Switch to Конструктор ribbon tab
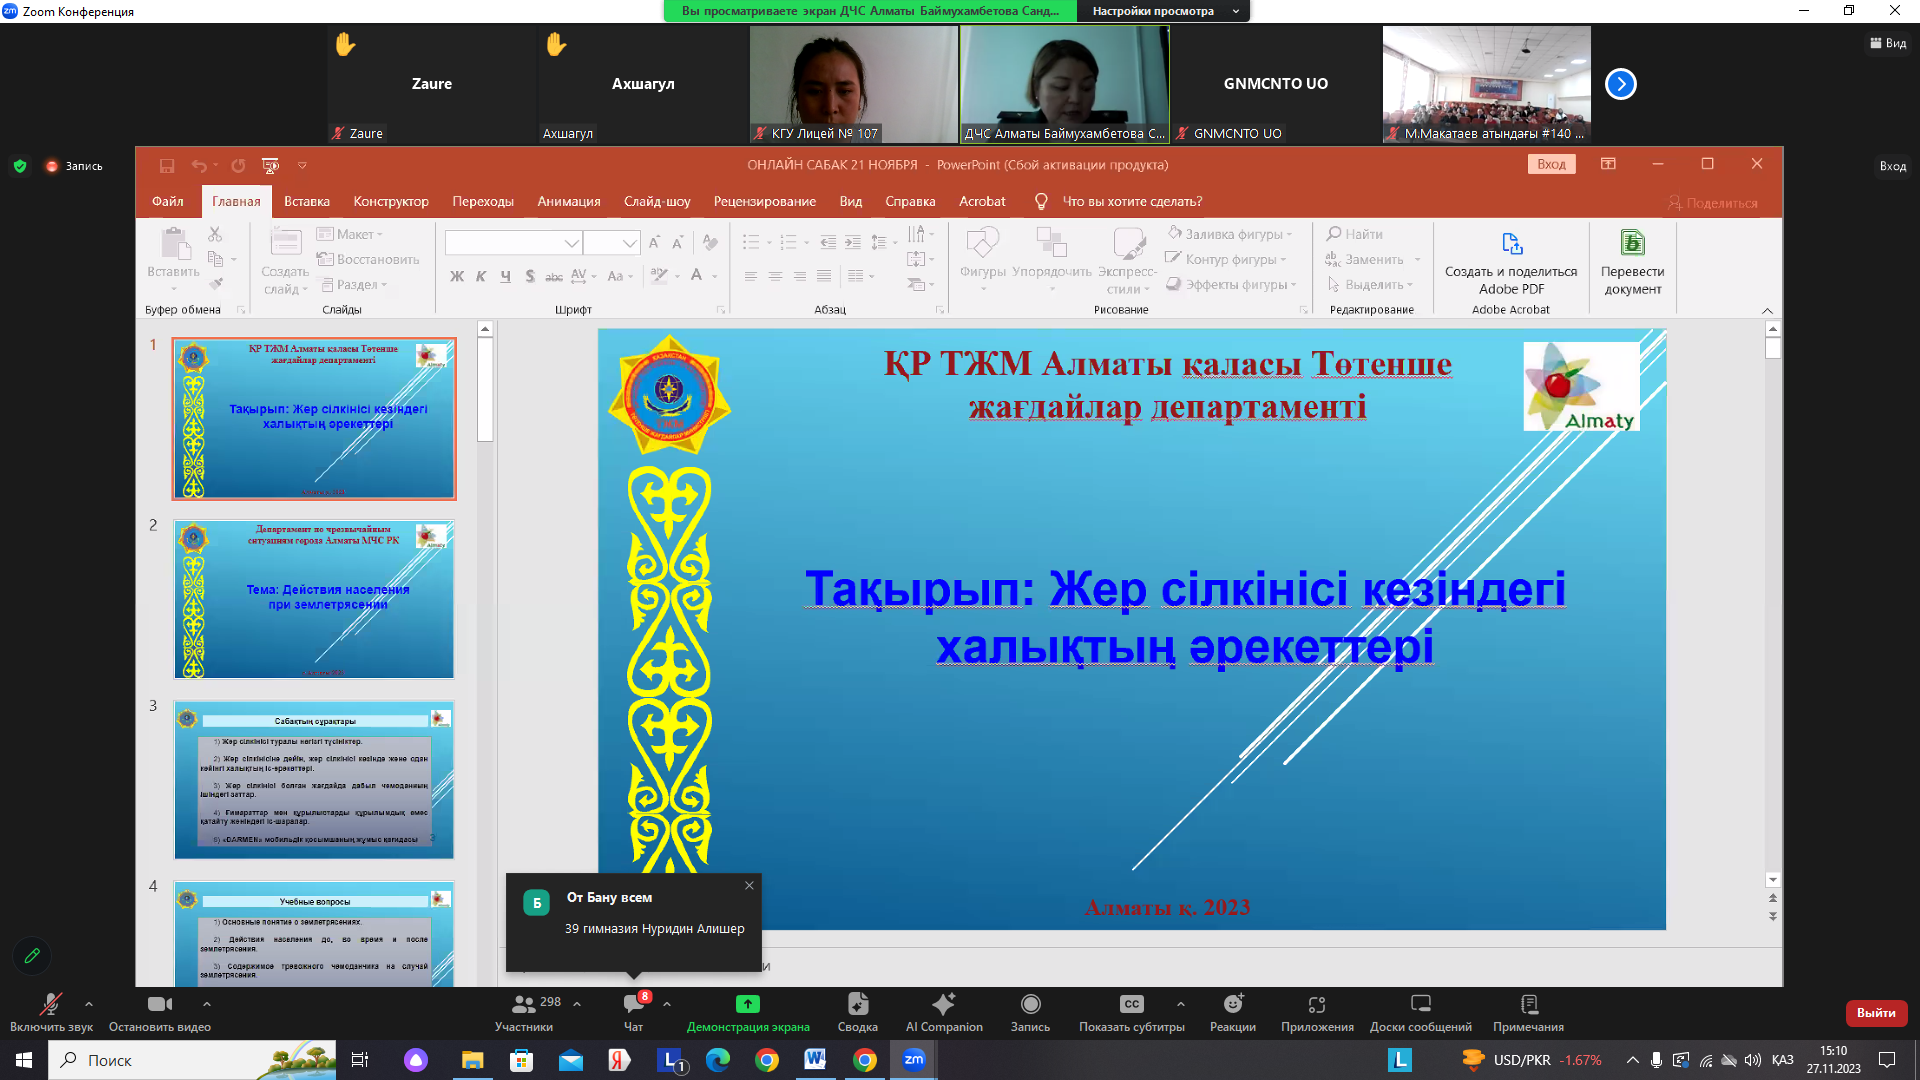This screenshot has height=1080, width=1920. pyautogui.click(x=391, y=201)
